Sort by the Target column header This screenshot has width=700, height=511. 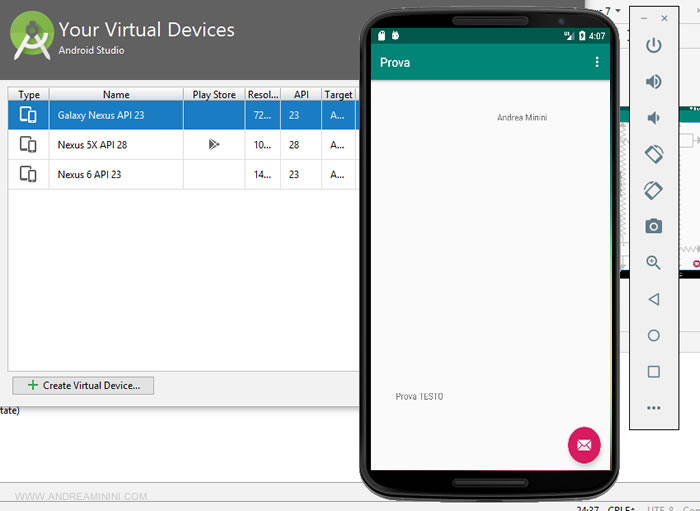[338, 95]
